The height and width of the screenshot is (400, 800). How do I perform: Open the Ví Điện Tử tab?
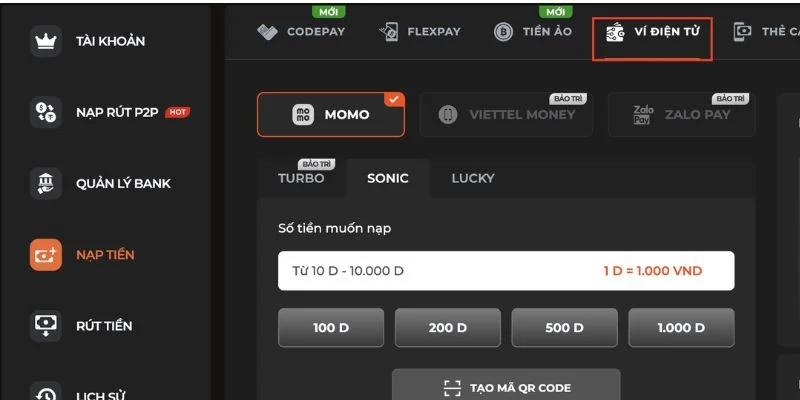pyautogui.click(x=652, y=38)
